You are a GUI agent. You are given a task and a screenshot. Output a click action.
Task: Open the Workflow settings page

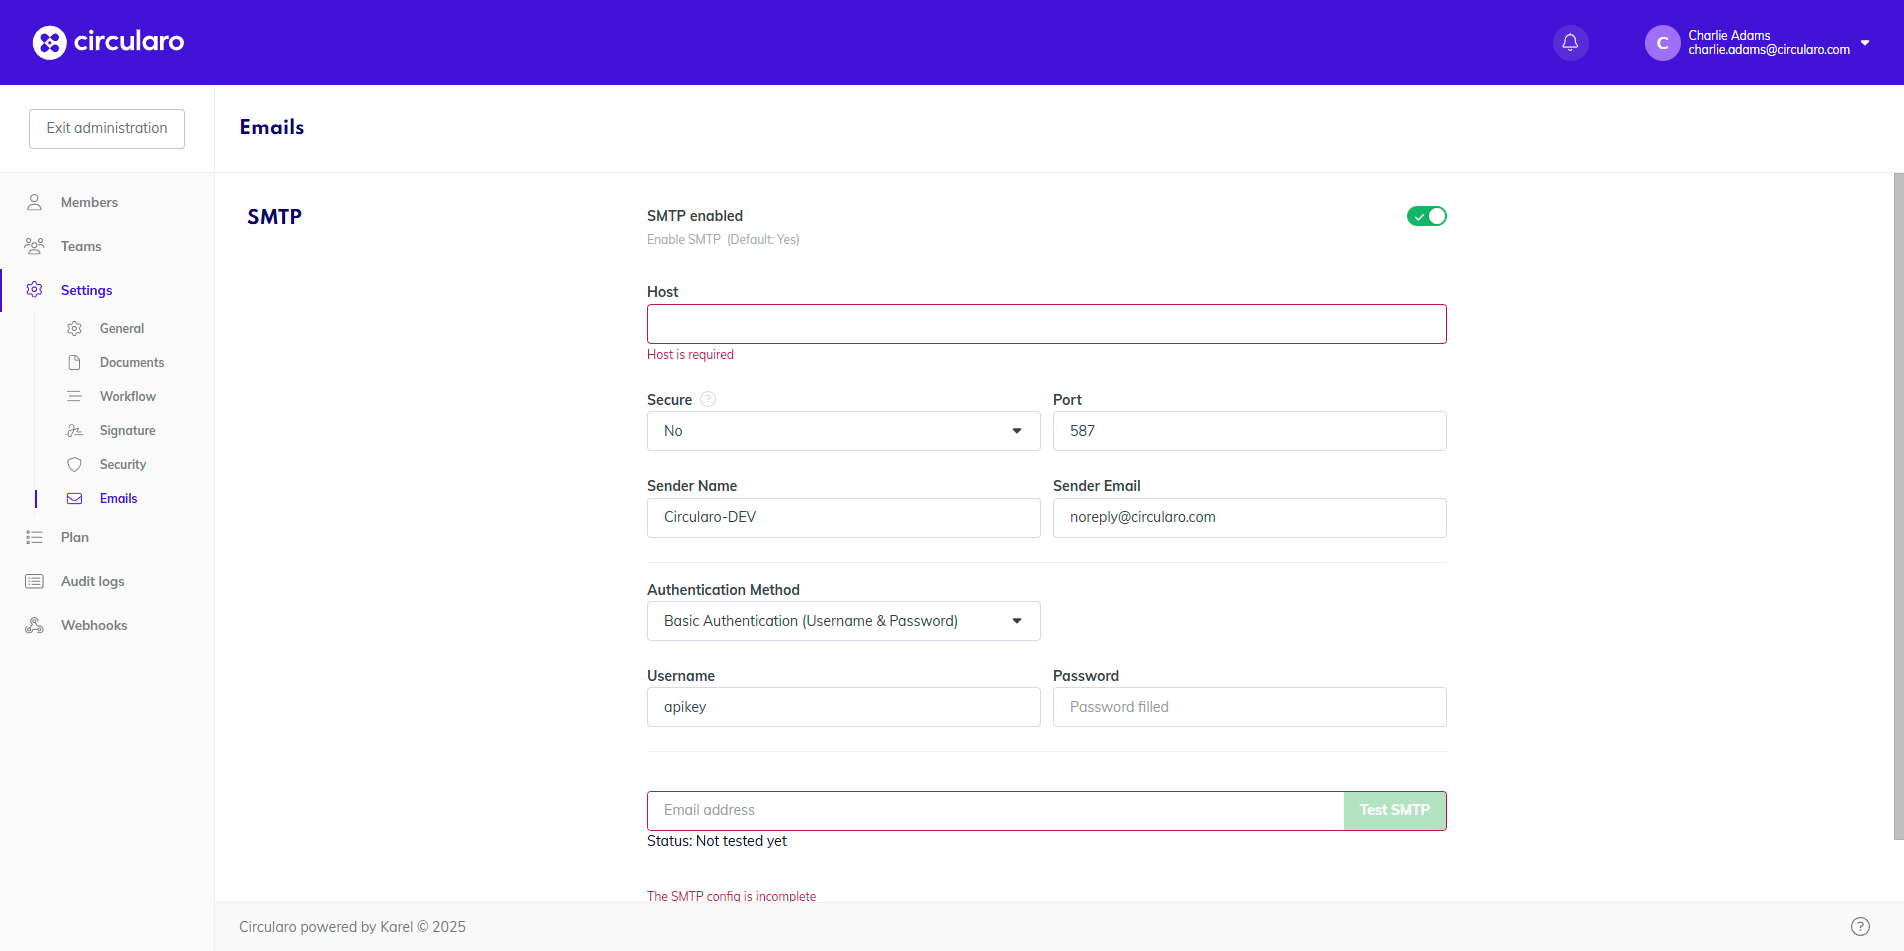coord(127,396)
